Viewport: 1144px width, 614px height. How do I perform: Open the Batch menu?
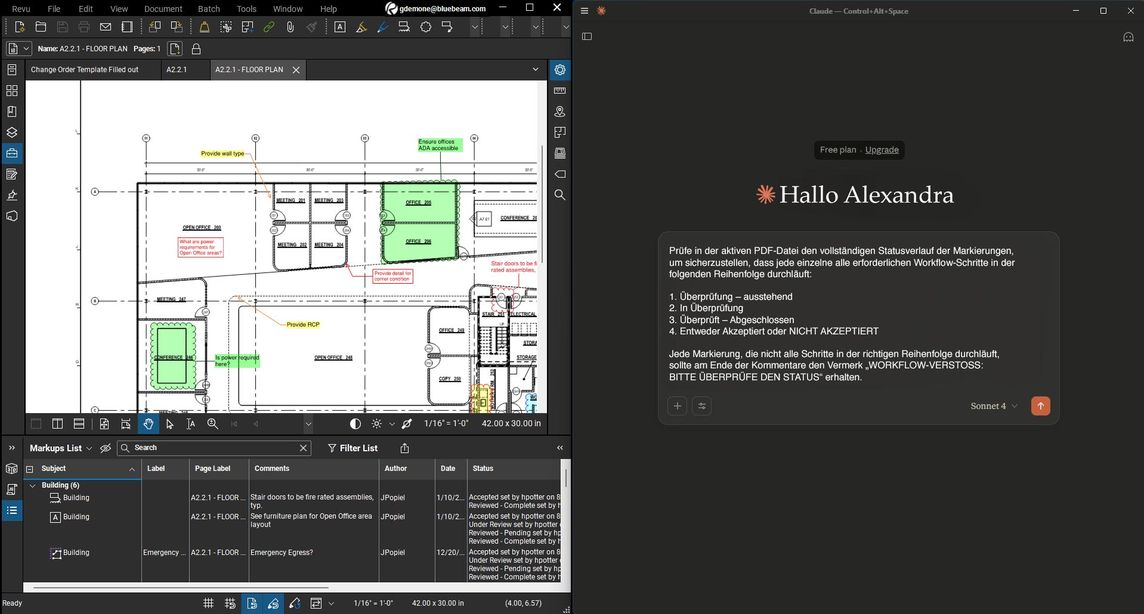click(208, 8)
